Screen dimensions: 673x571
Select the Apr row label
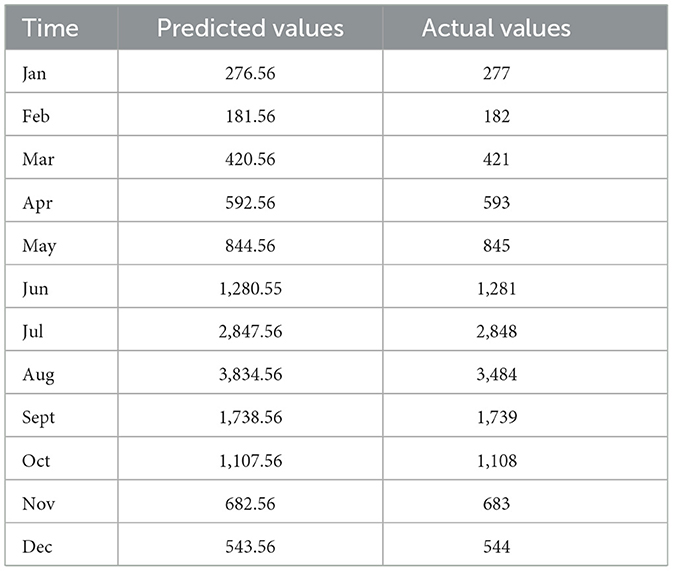pyautogui.click(x=35, y=203)
